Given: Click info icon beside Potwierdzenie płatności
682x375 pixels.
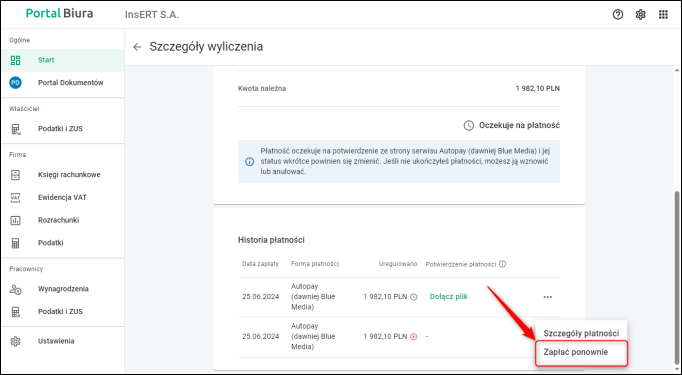Looking at the screenshot, I should [x=502, y=264].
